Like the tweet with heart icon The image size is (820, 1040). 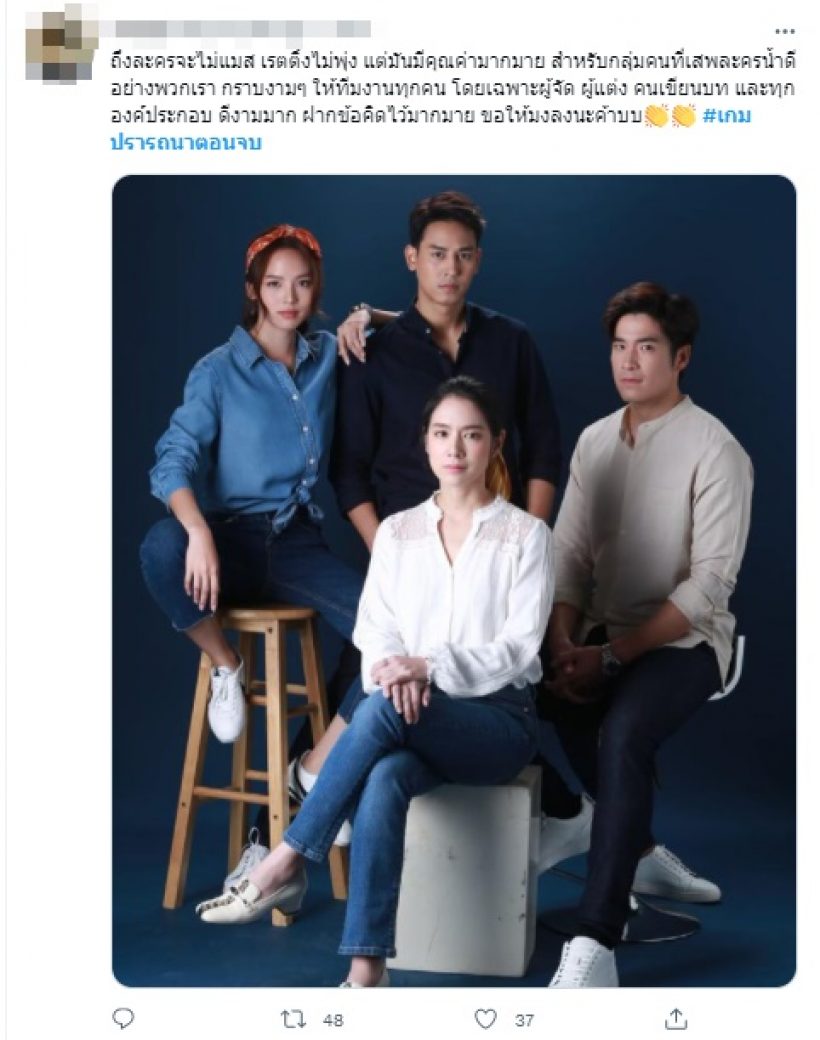pos(486,1018)
